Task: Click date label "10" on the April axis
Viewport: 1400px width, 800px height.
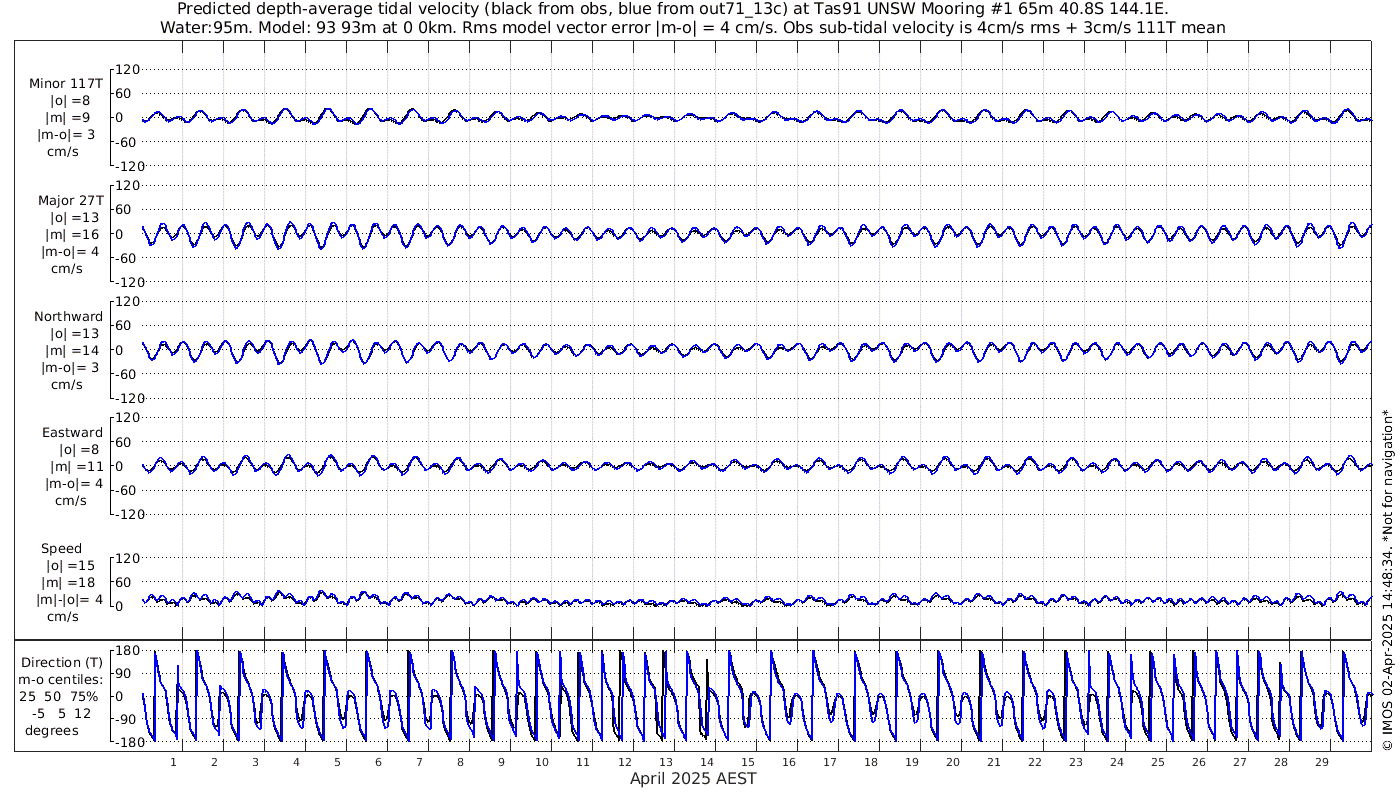Action: click(542, 762)
